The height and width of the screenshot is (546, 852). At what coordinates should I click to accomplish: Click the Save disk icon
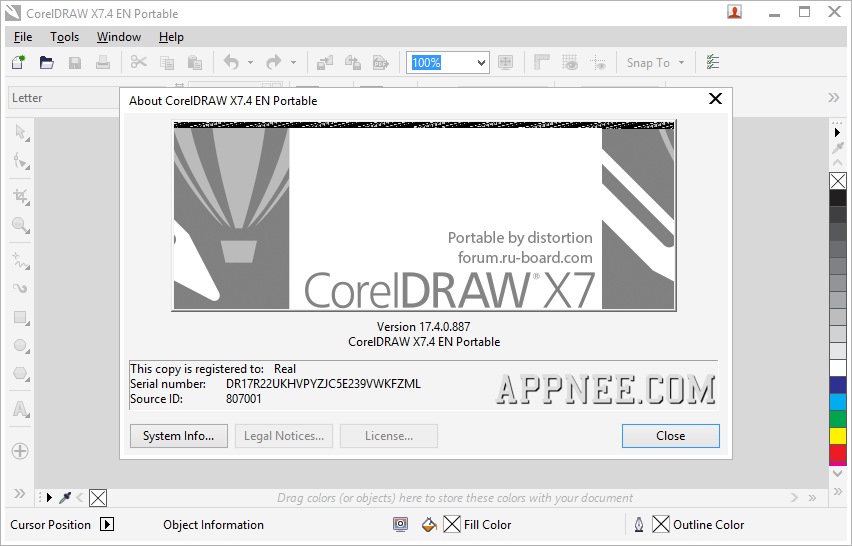75,63
